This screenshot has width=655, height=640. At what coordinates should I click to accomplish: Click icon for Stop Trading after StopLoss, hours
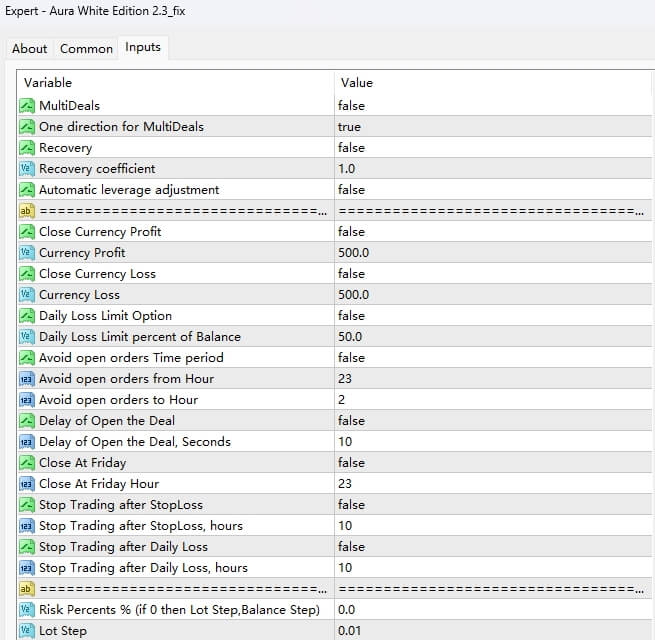pos(27,526)
